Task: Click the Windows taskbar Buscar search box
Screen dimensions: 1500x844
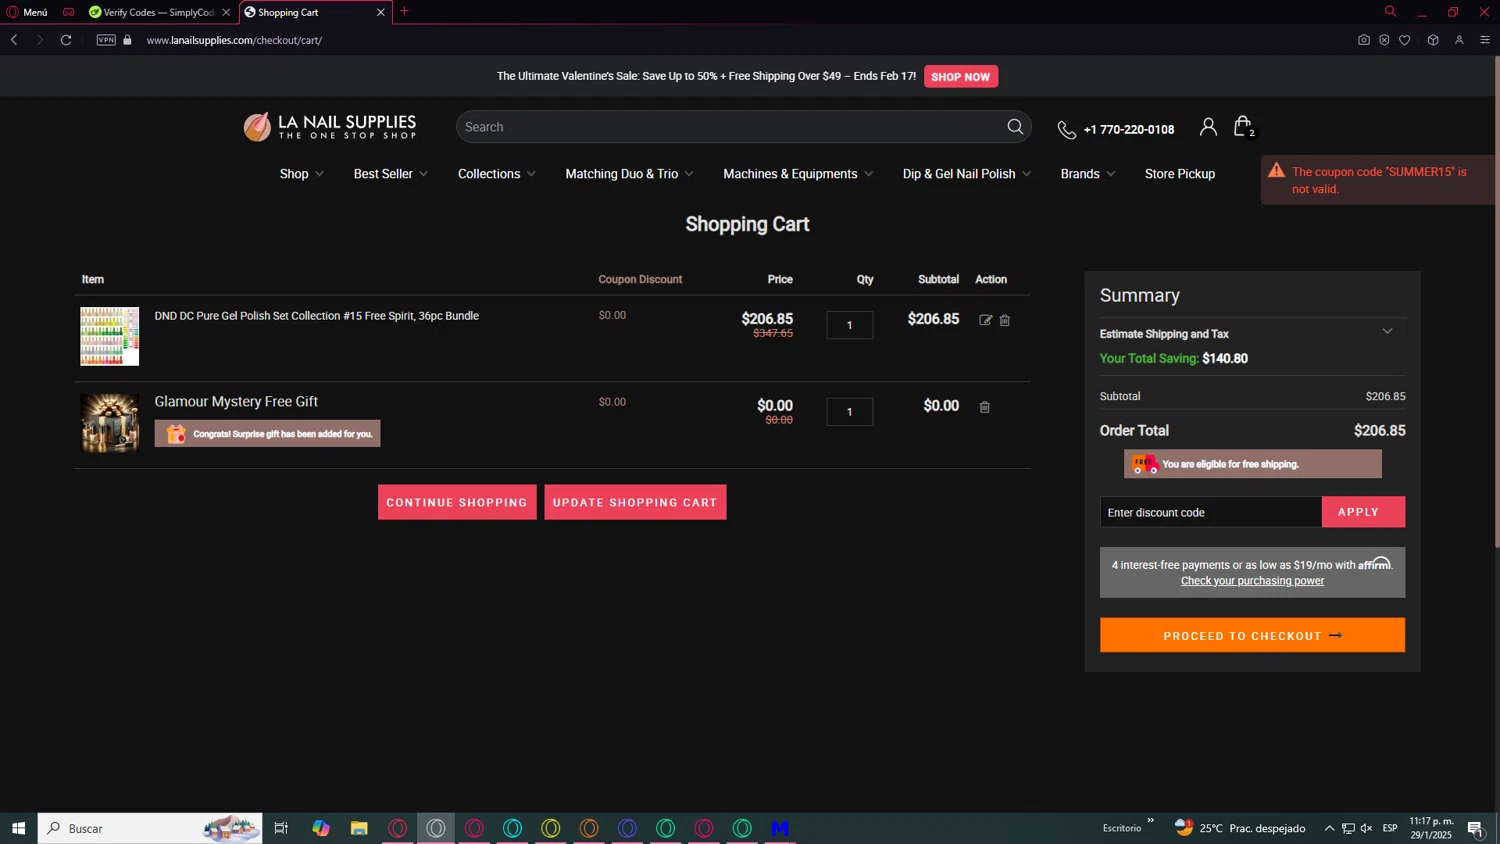Action: tap(150, 828)
